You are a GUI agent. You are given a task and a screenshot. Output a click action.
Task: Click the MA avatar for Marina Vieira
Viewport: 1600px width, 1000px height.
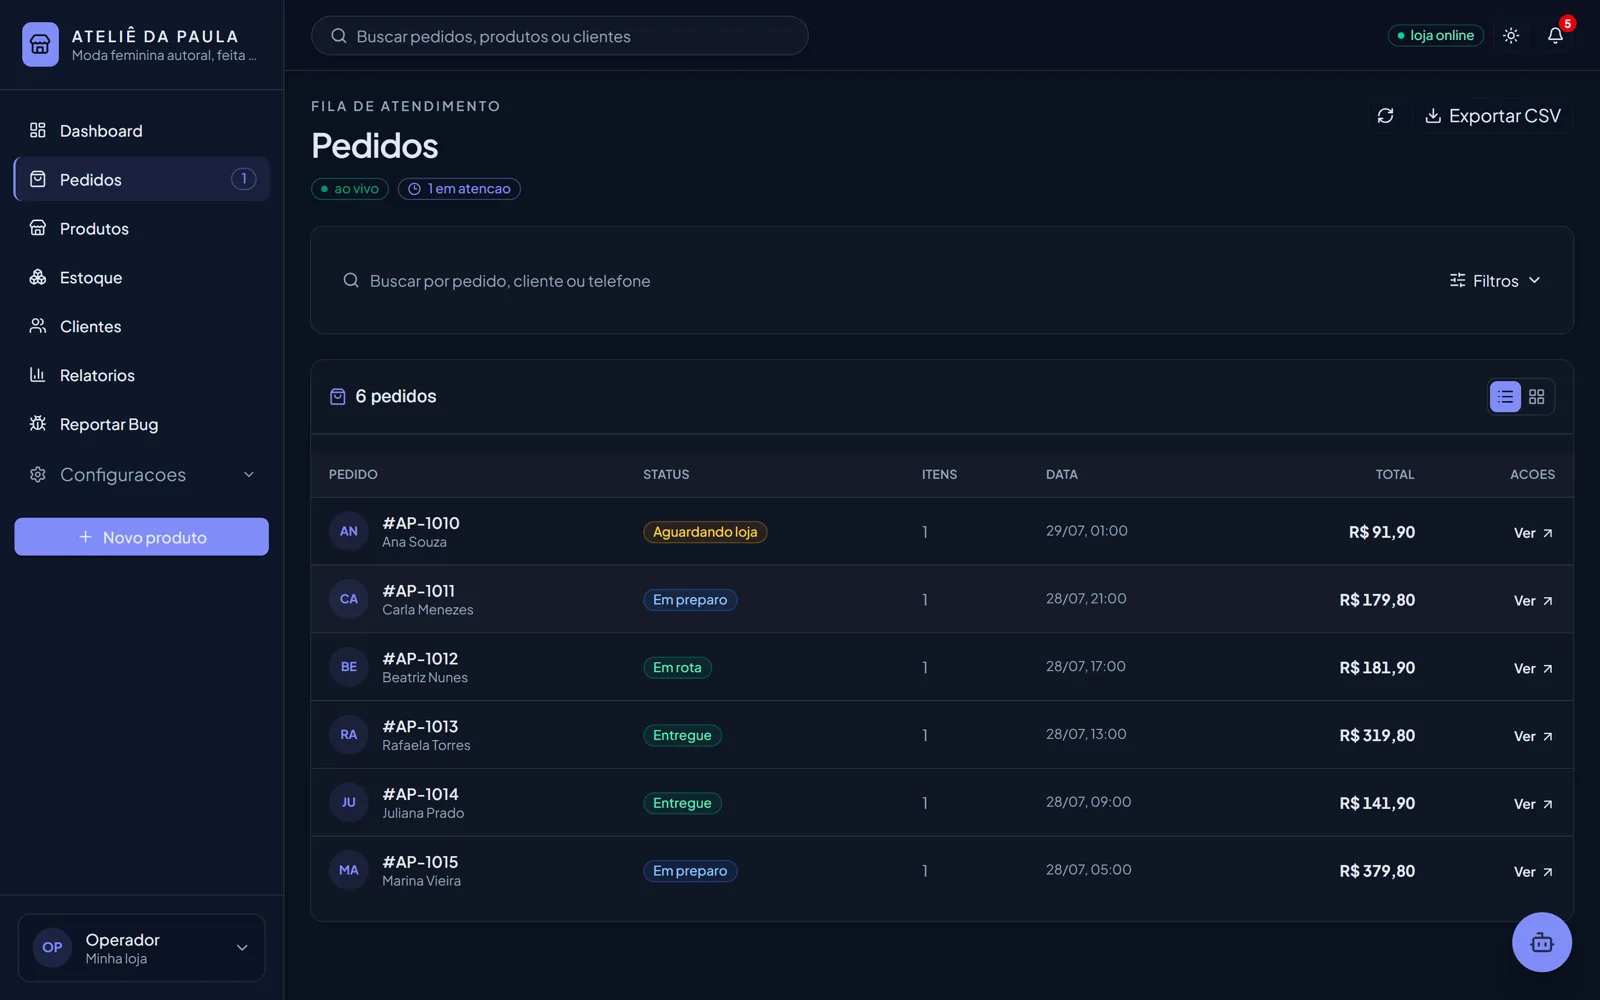click(x=349, y=870)
